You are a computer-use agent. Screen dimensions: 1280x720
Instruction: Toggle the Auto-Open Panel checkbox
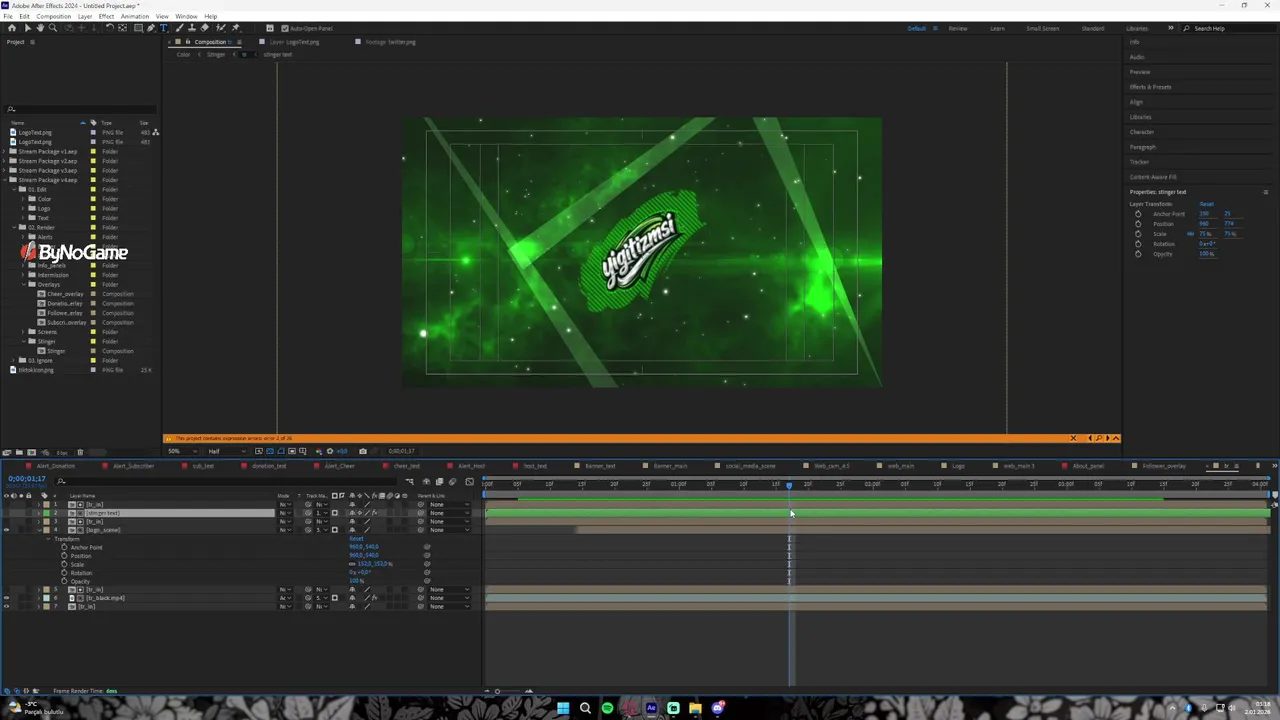pyautogui.click(x=285, y=28)
